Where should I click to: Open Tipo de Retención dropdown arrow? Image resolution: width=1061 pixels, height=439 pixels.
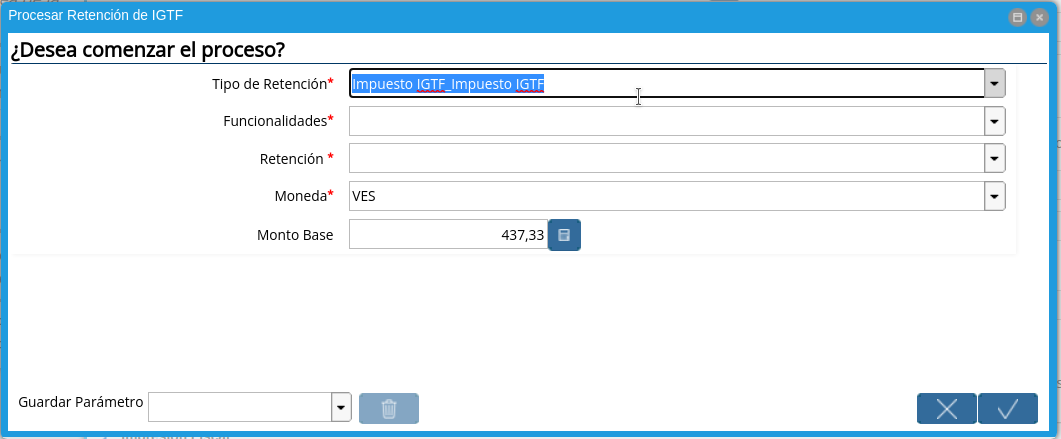[995, 83]
